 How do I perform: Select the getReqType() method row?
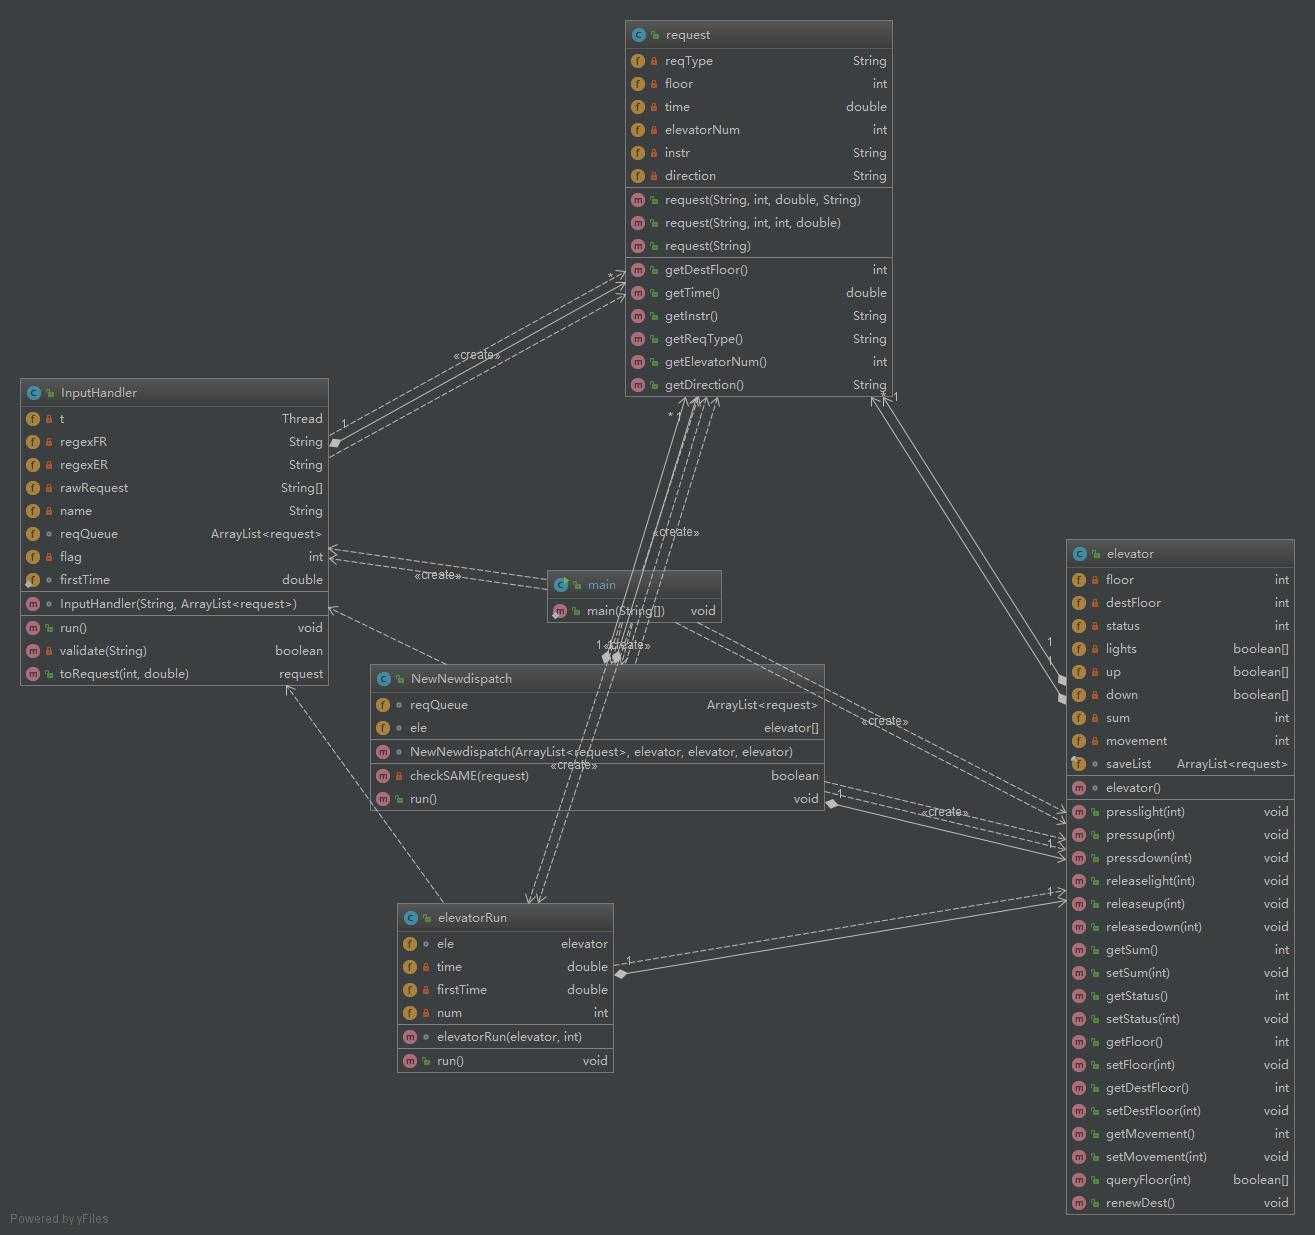[759, 339]
